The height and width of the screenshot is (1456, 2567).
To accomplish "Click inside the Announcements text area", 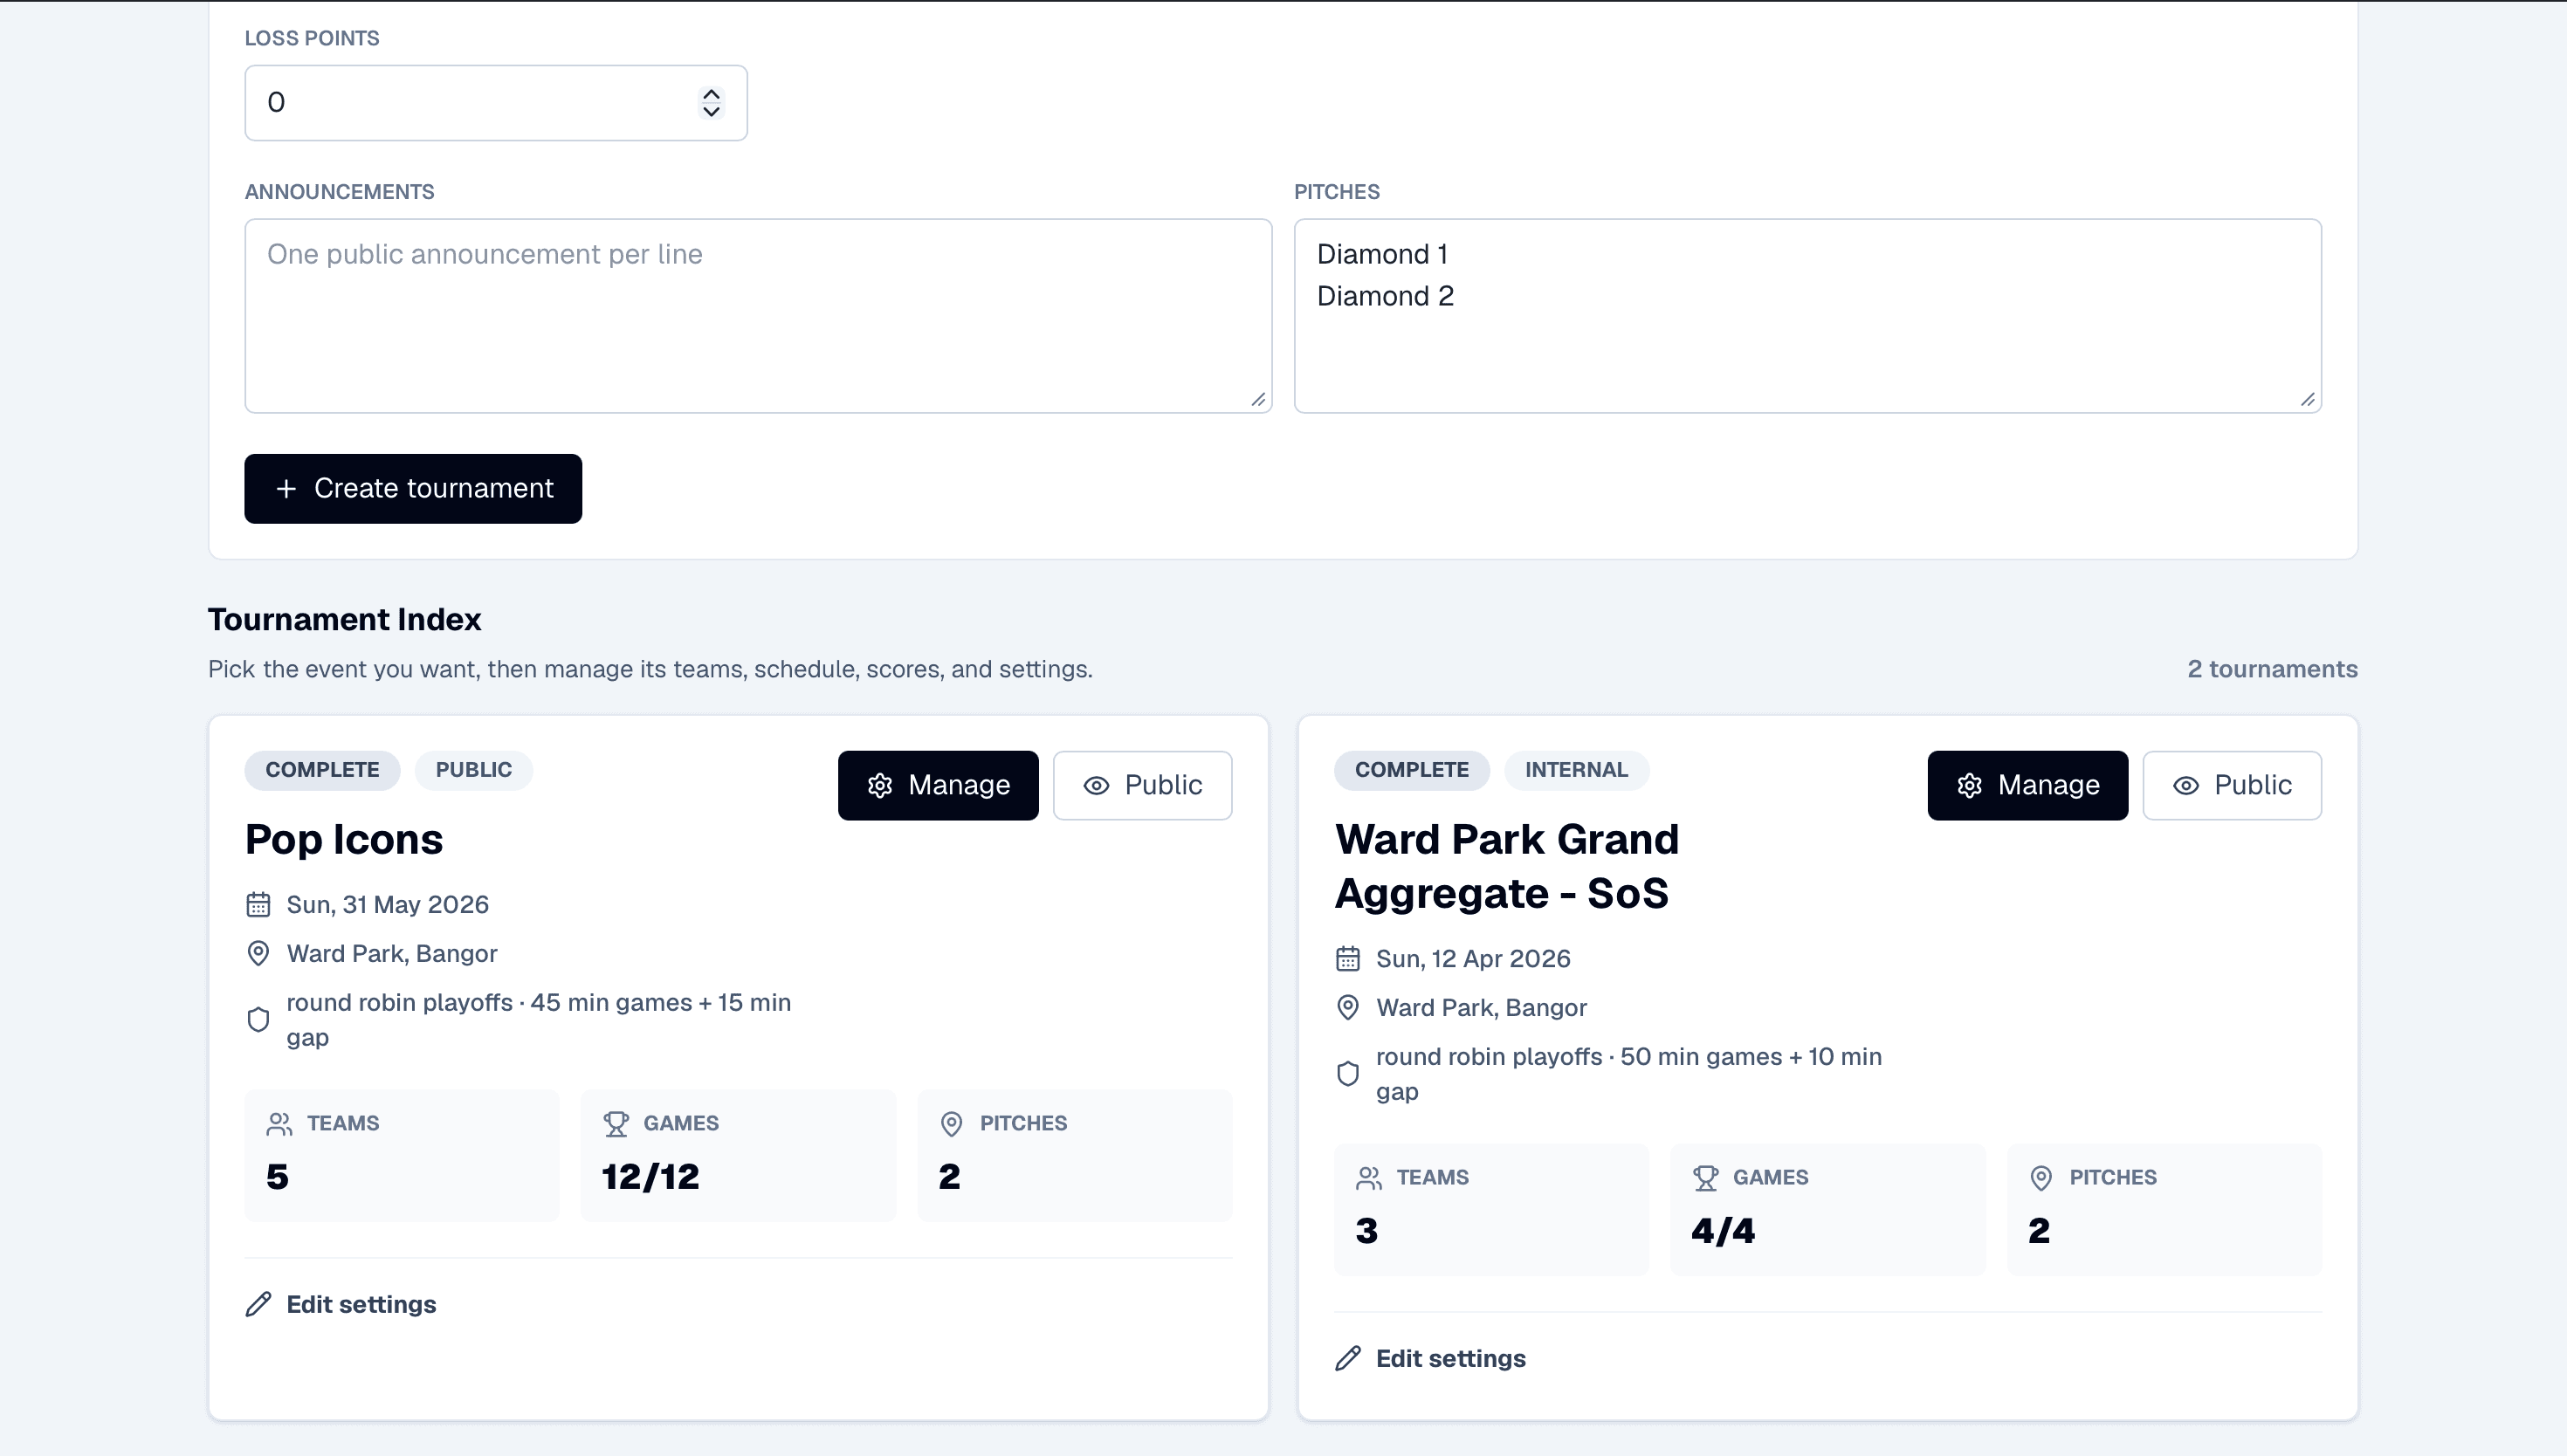I will click(758, 316).
